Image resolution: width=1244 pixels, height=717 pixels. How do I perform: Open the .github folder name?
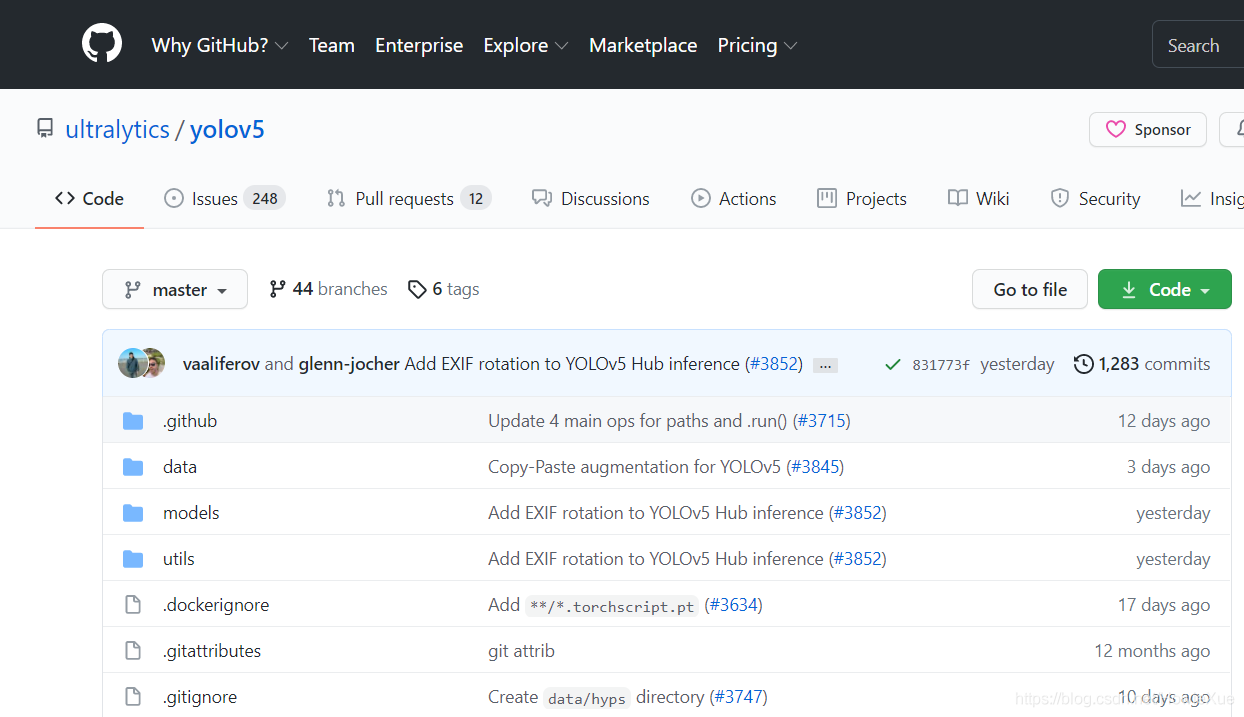pos(190,421)
